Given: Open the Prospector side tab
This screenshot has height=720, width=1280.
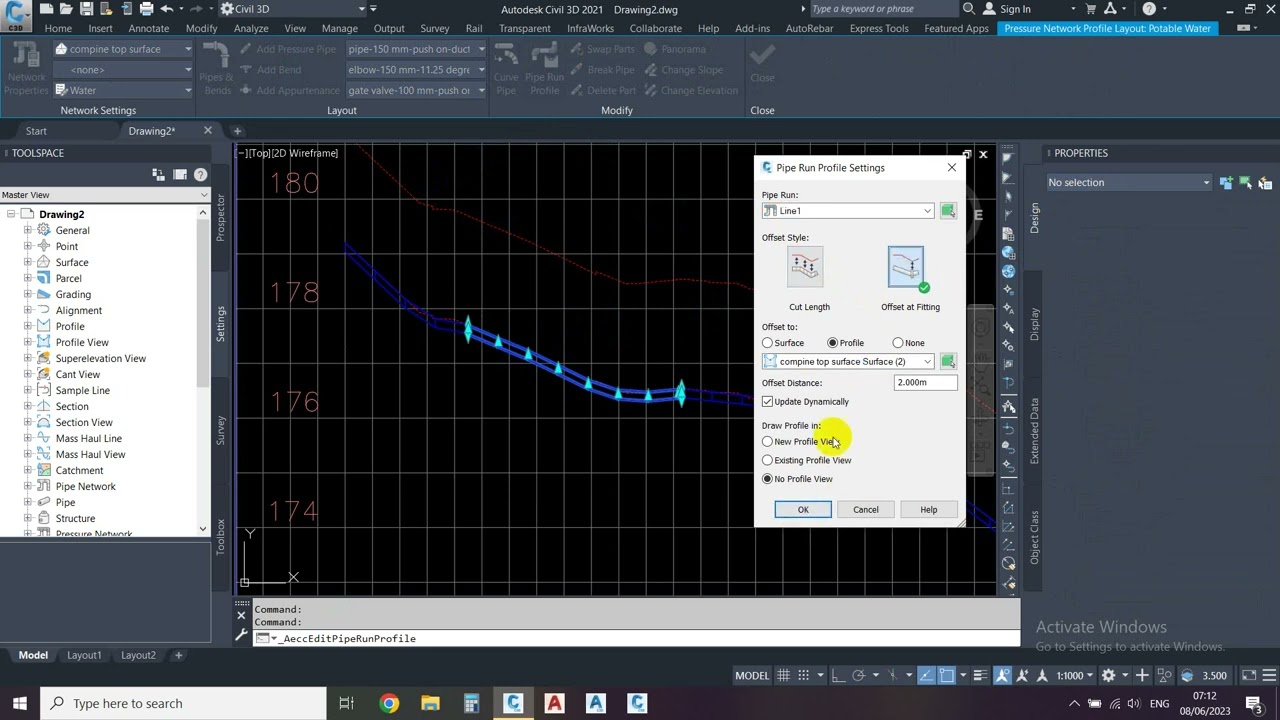Looking at the screenshot, I should [221, 217].
